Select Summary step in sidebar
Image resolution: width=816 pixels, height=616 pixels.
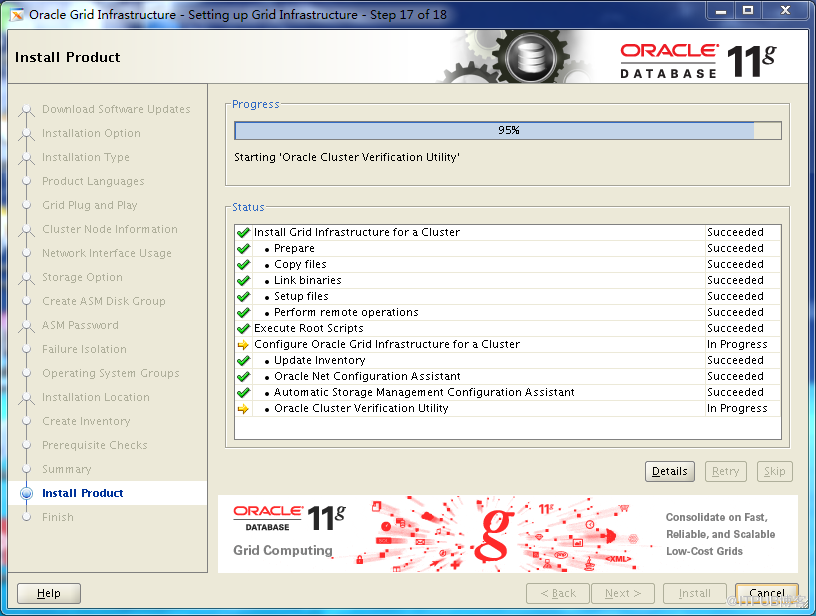[x=67, y=469]
